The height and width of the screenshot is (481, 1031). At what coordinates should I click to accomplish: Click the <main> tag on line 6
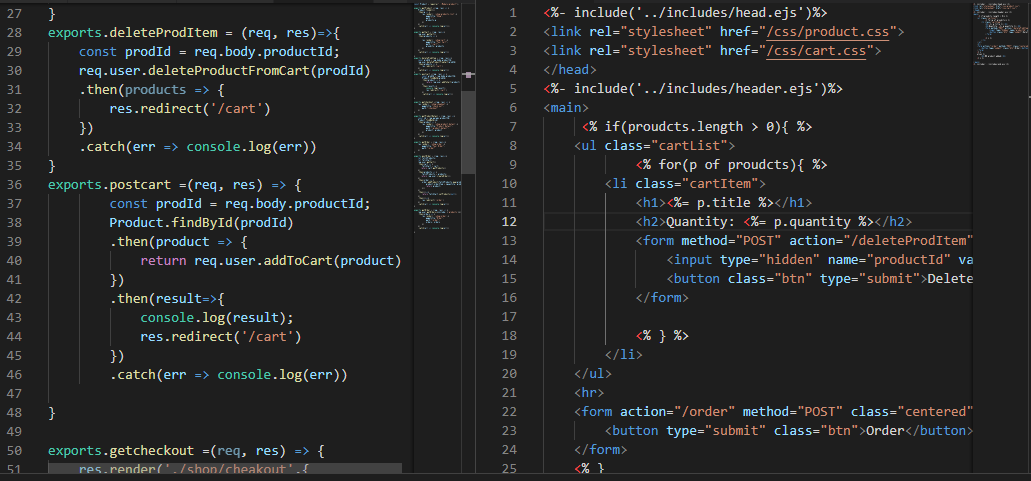pos(566,108)
